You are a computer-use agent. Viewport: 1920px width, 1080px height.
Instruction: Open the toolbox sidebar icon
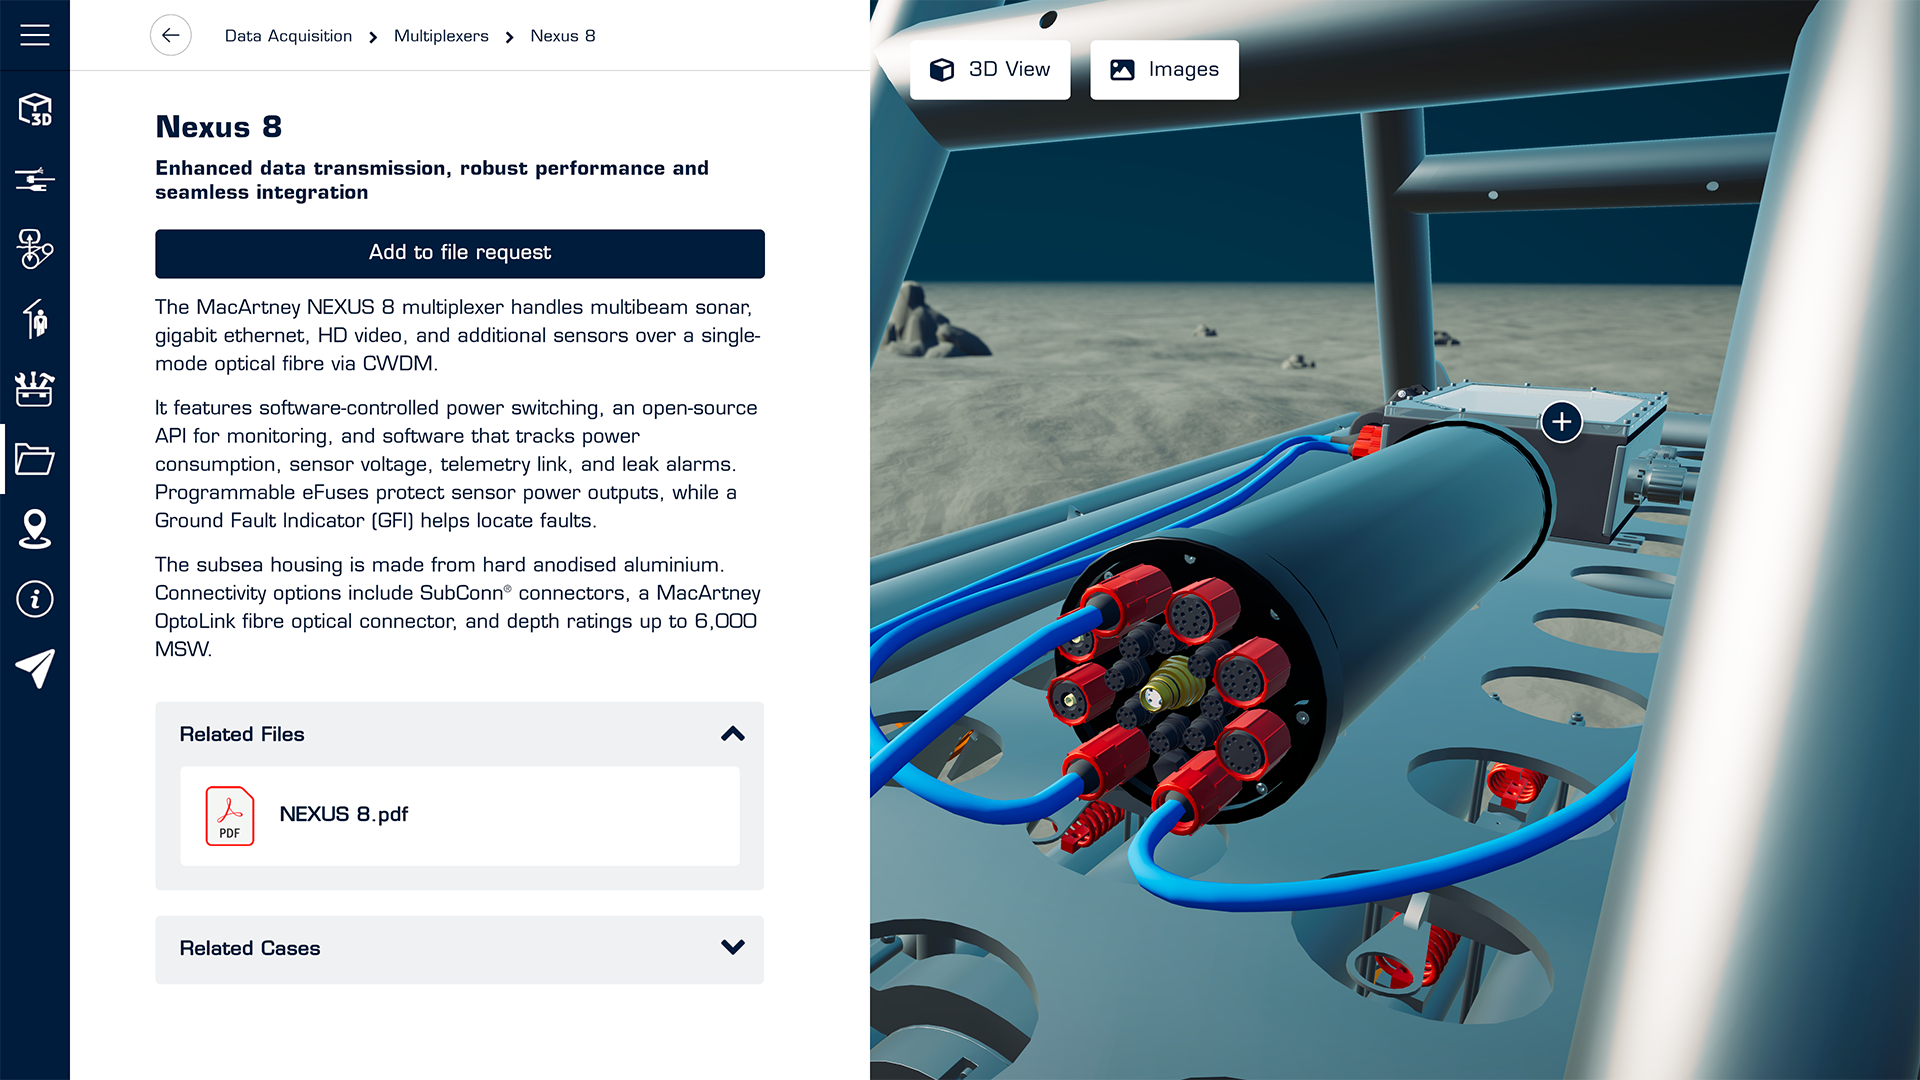(x=35, y=389)
